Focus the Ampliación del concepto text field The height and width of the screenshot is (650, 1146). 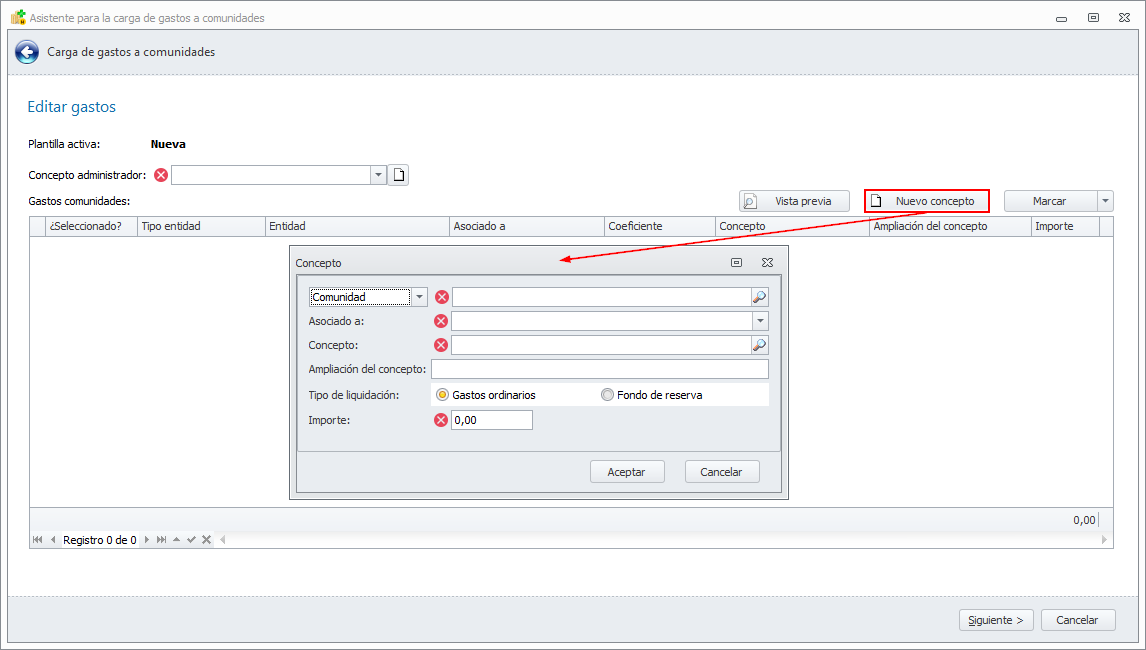[x=600, y=369]
